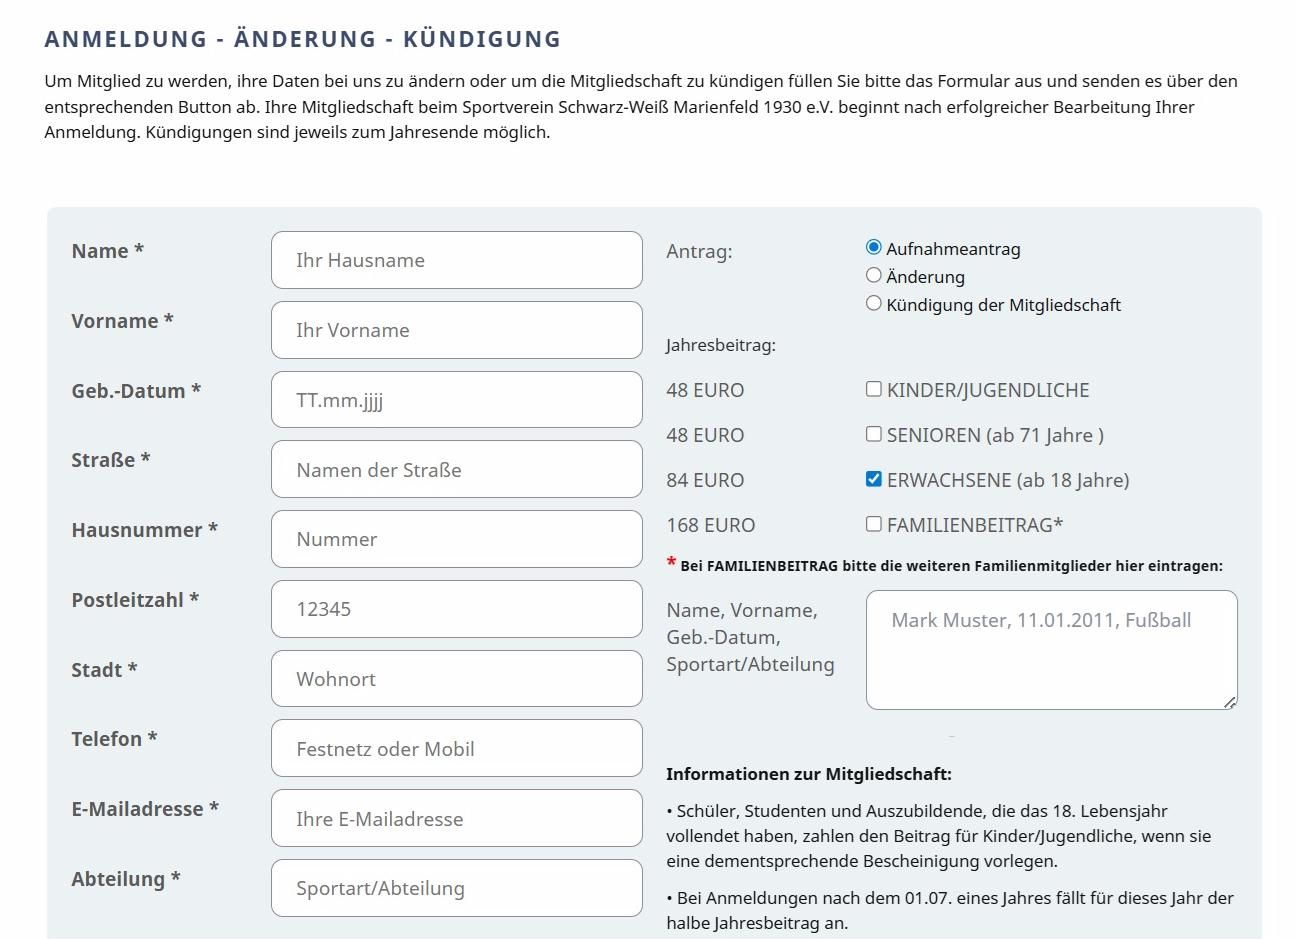Tick the FAMILIENBEITRAG checkbox
Image resolution: width=1295 pixels, height=939 pixels.
coord(874,524)
